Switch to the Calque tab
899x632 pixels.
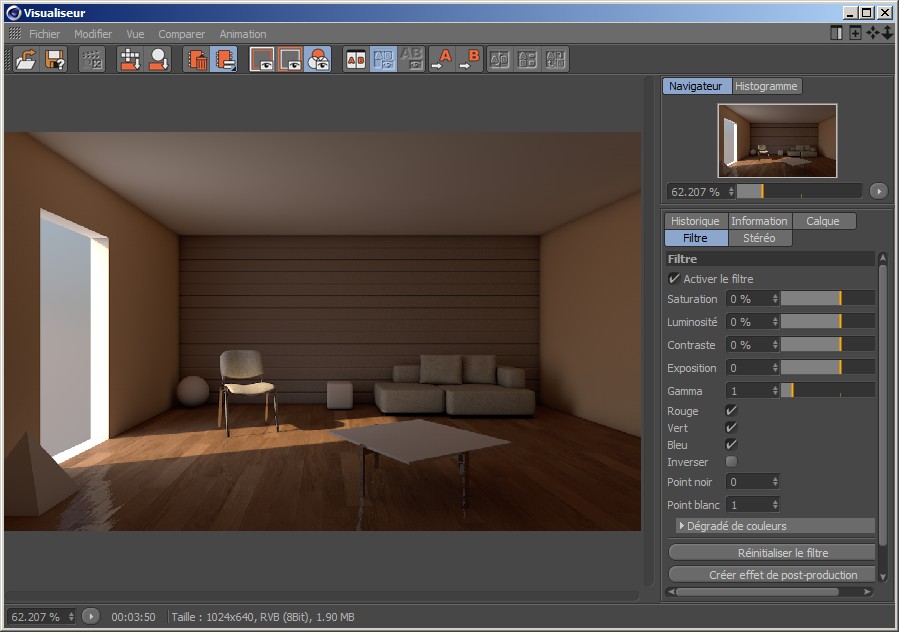[x=823, y=221]
